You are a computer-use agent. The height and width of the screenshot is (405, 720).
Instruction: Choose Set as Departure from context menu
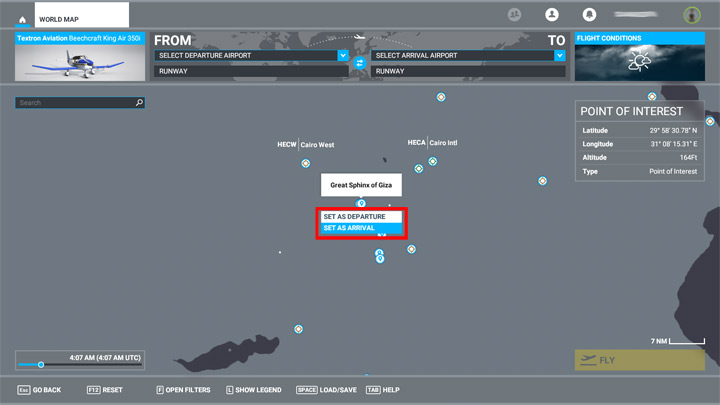361,216
